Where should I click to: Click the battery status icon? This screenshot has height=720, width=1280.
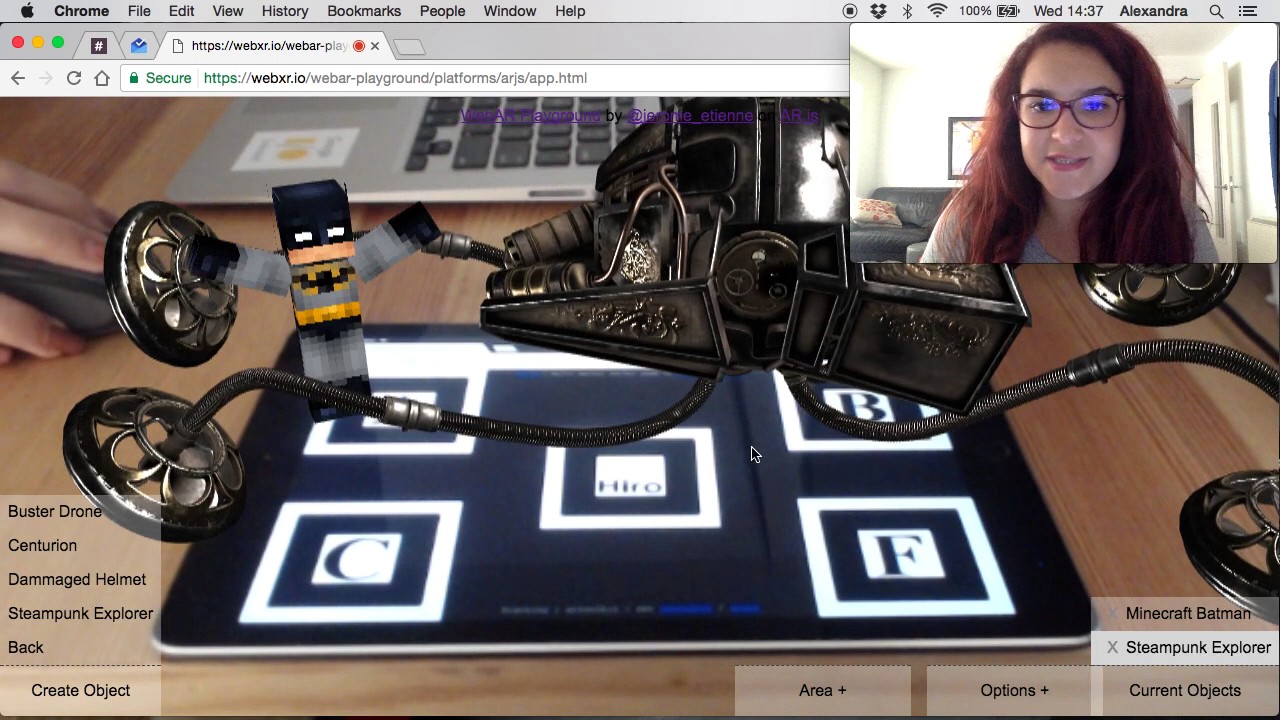[1008, 11]
